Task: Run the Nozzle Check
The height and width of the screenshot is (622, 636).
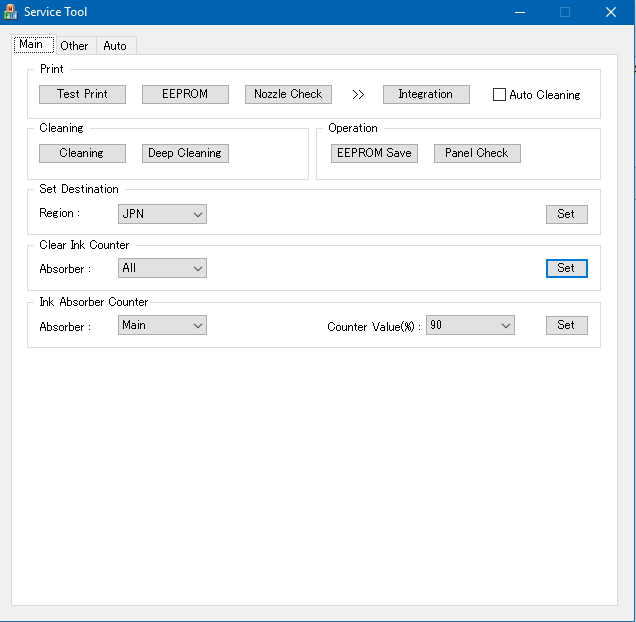Action: click(x=288, y=94)
